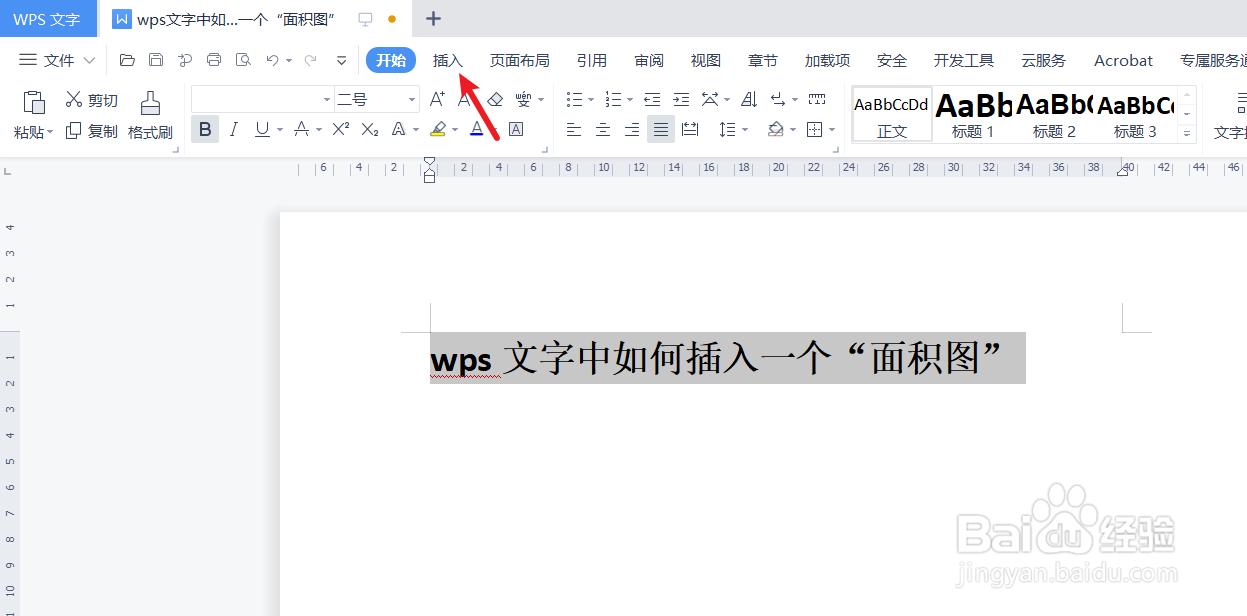Click the open folder icon in quick toolbar
This screenshot has height=616, width=1247.
click(x=127, y=60)
